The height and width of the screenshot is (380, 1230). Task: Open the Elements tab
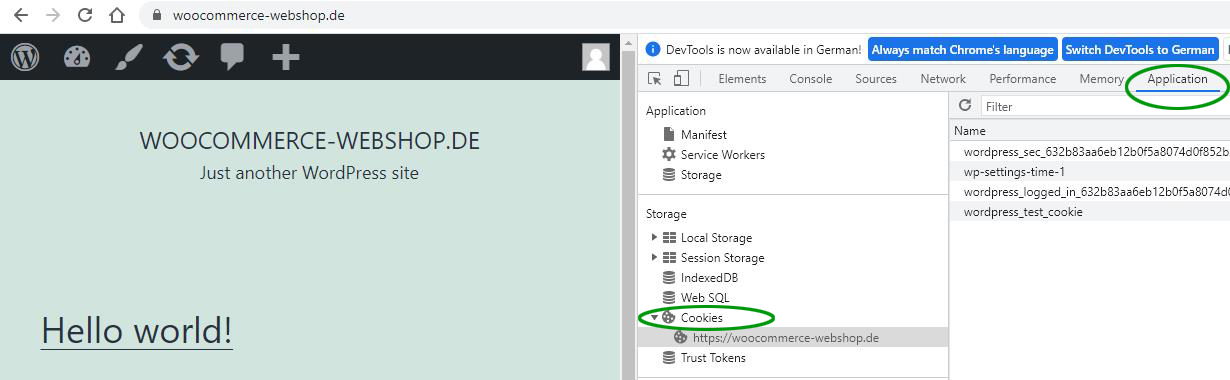pos(742,79)
